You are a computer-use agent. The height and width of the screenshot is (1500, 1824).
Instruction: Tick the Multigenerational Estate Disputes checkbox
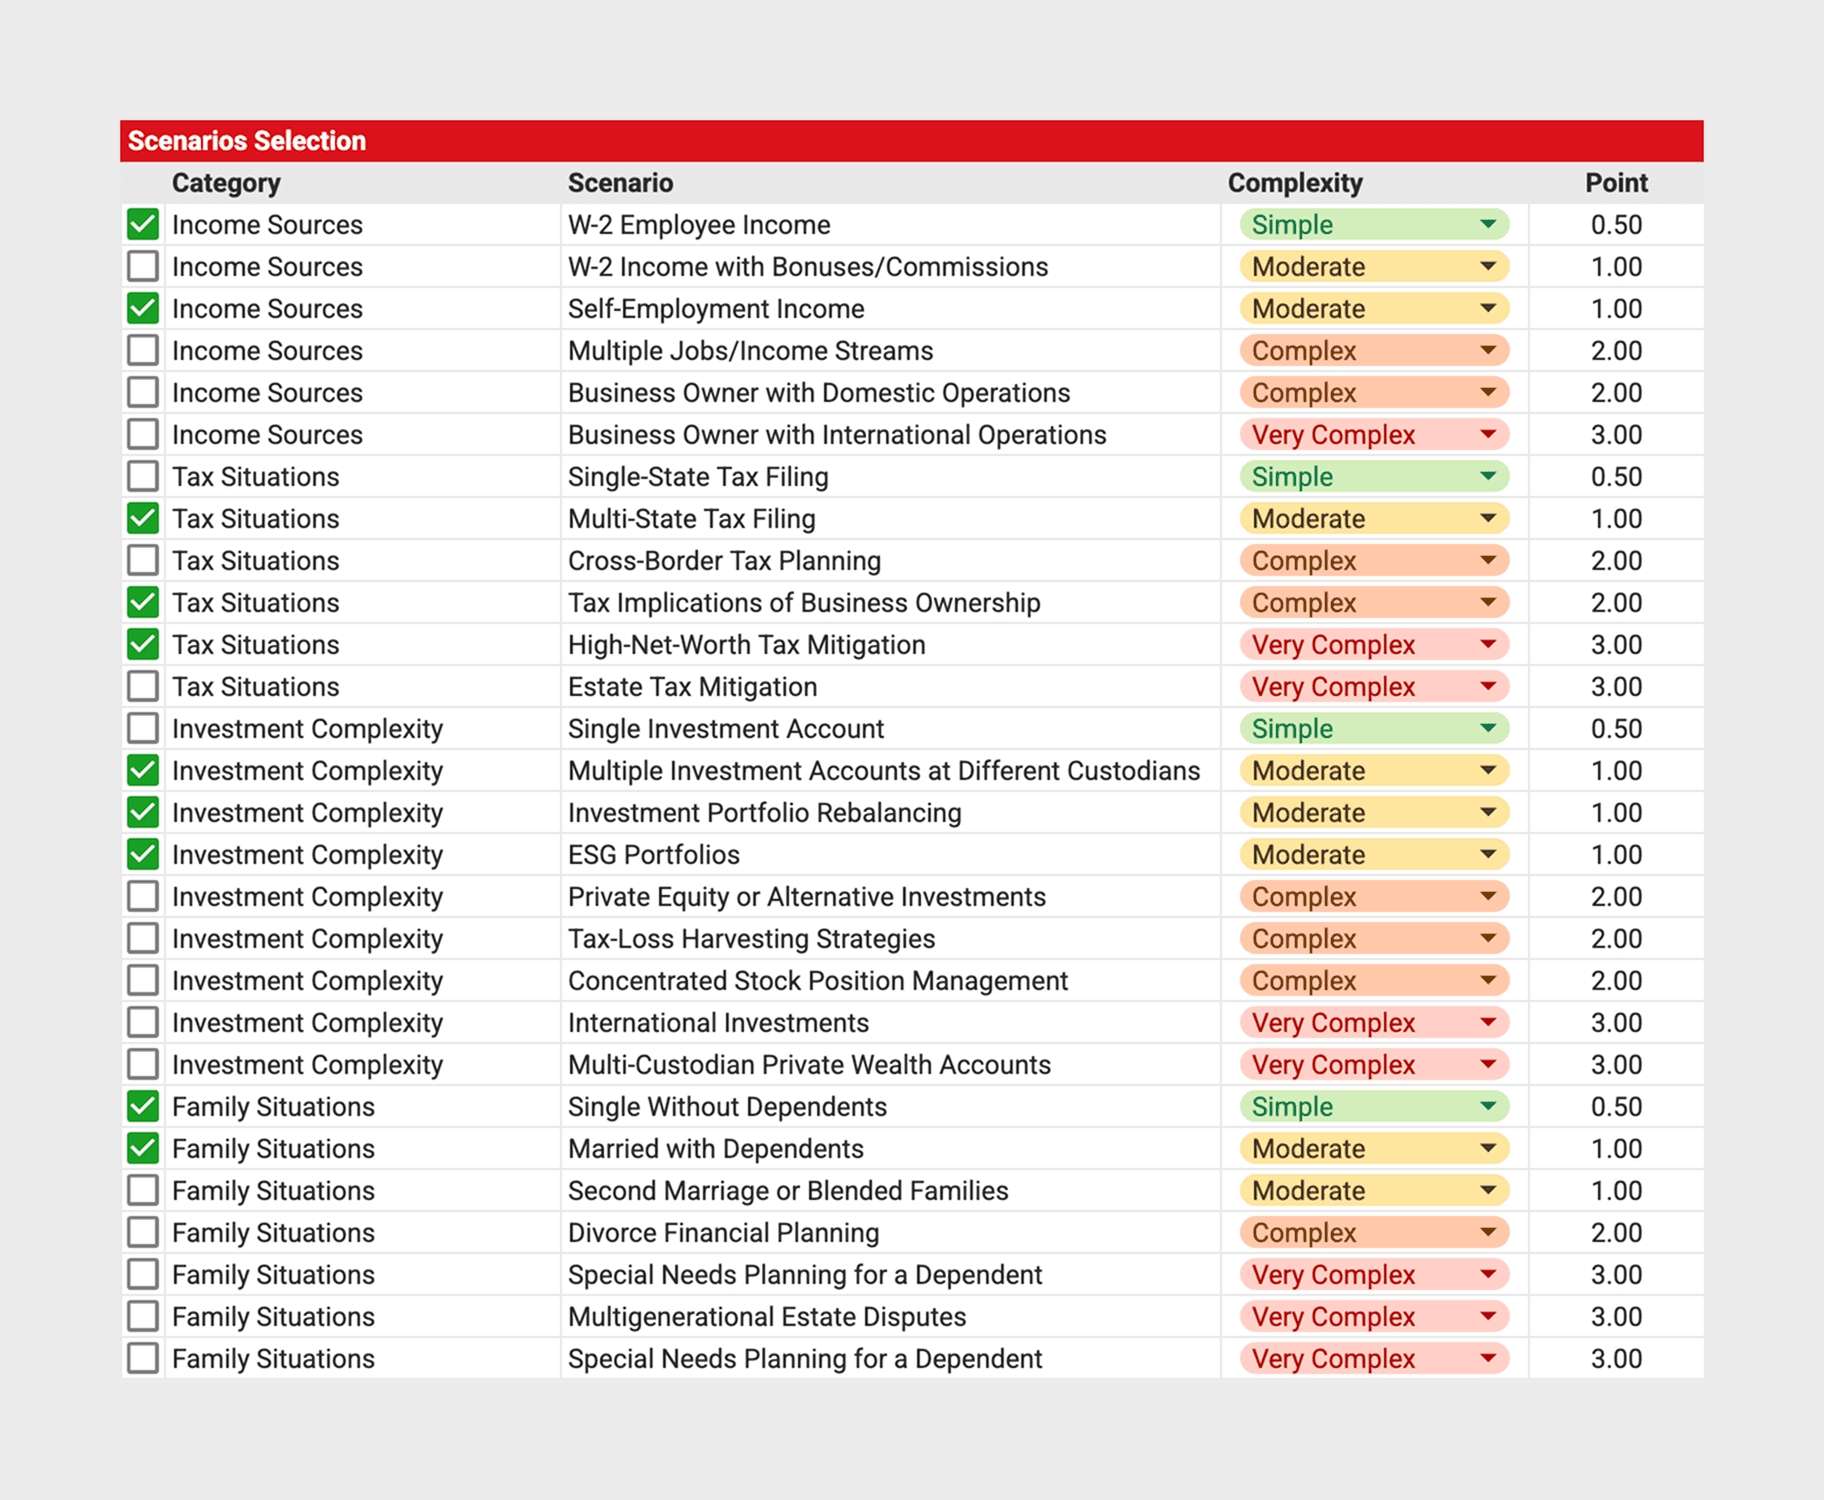pos(143,1317)
